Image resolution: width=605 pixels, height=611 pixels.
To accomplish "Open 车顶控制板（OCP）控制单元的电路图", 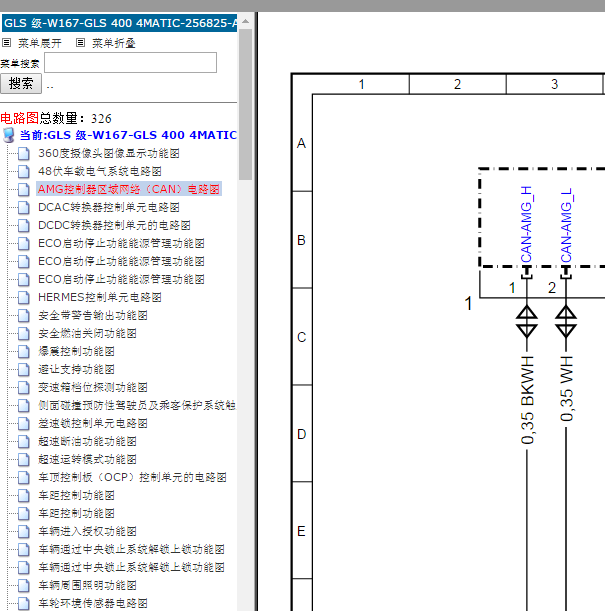I will coord(132,478).
